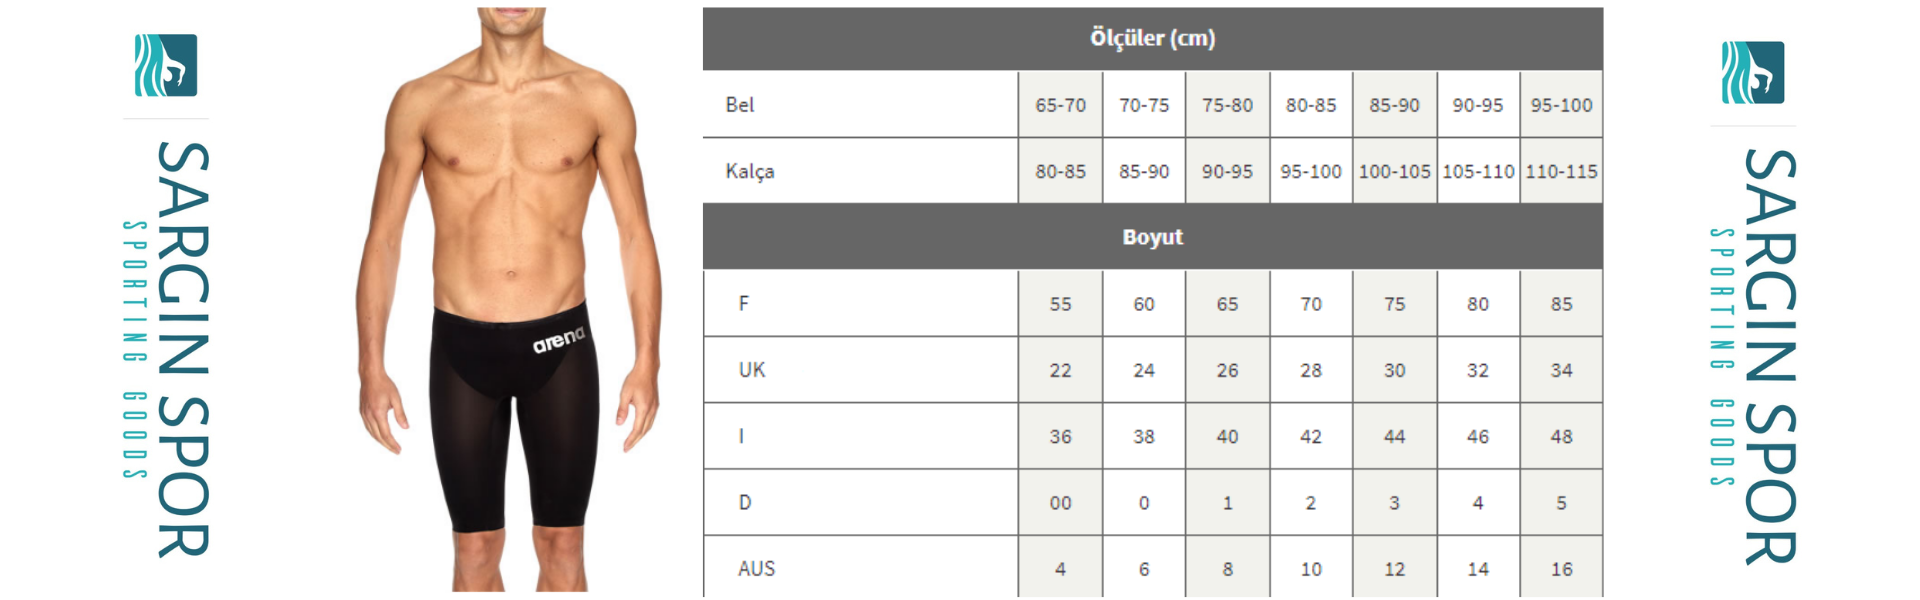Select the Boyut section header
Viewport: 1920px width, 600px height.
coord(1153,237)
